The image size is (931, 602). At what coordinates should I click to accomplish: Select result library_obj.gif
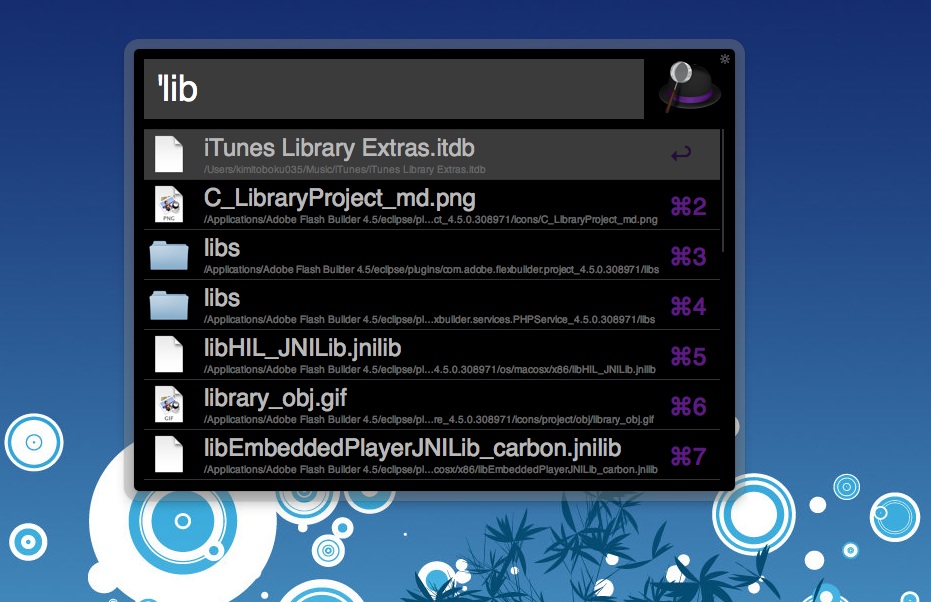click(x=432, y=404)
